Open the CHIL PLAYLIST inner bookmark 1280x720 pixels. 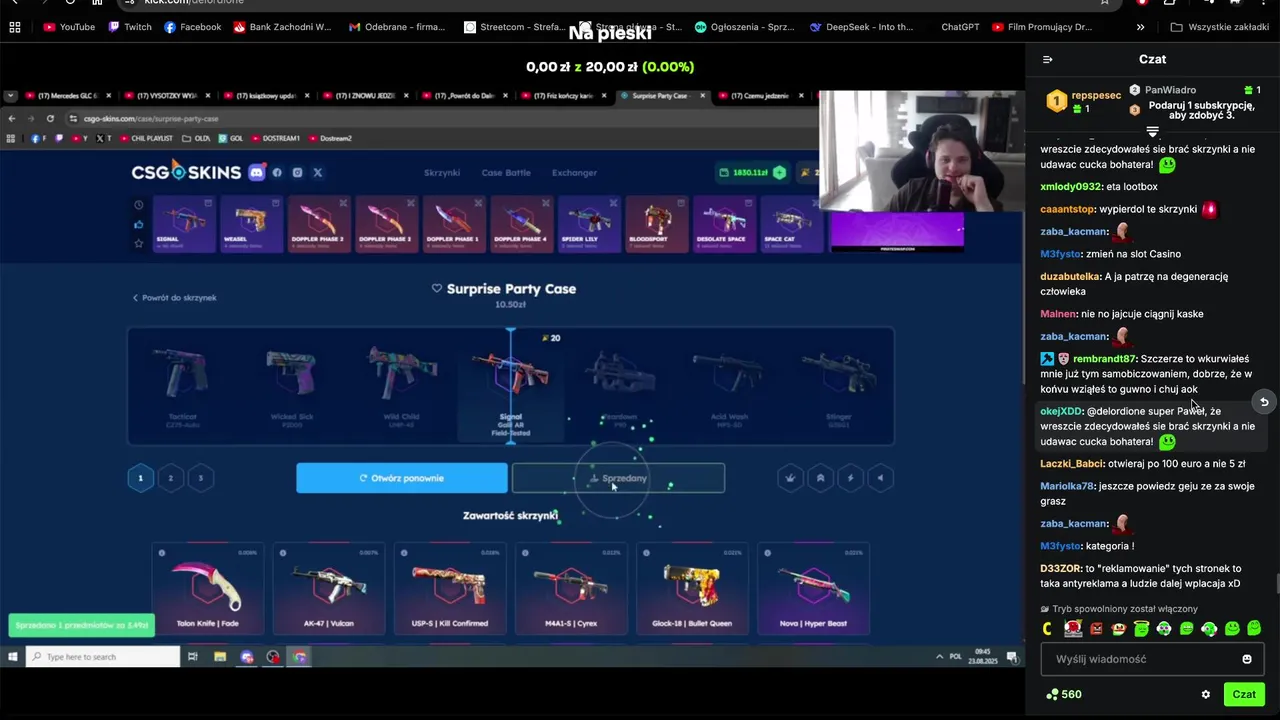pyautogui.click(x=147, y=138)
